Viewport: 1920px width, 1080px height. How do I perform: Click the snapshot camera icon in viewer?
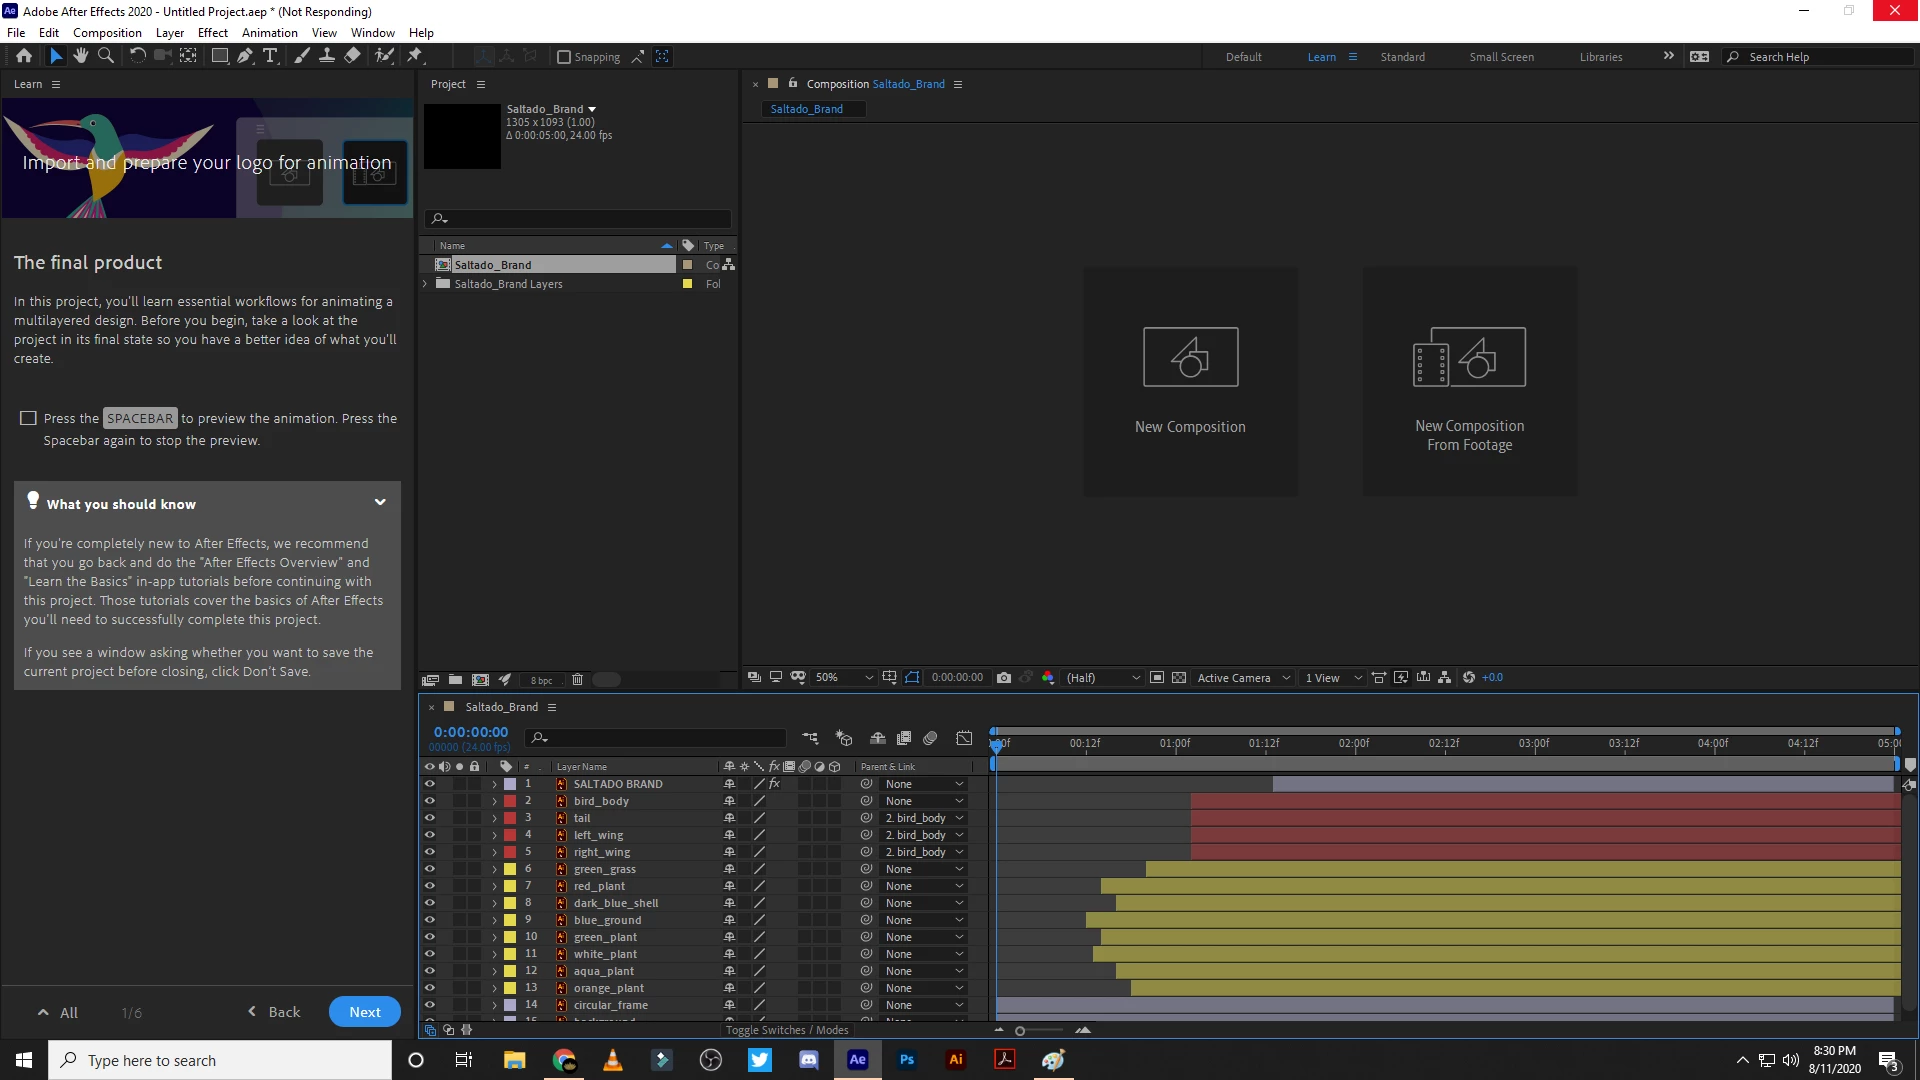[x=1004, y=678]
